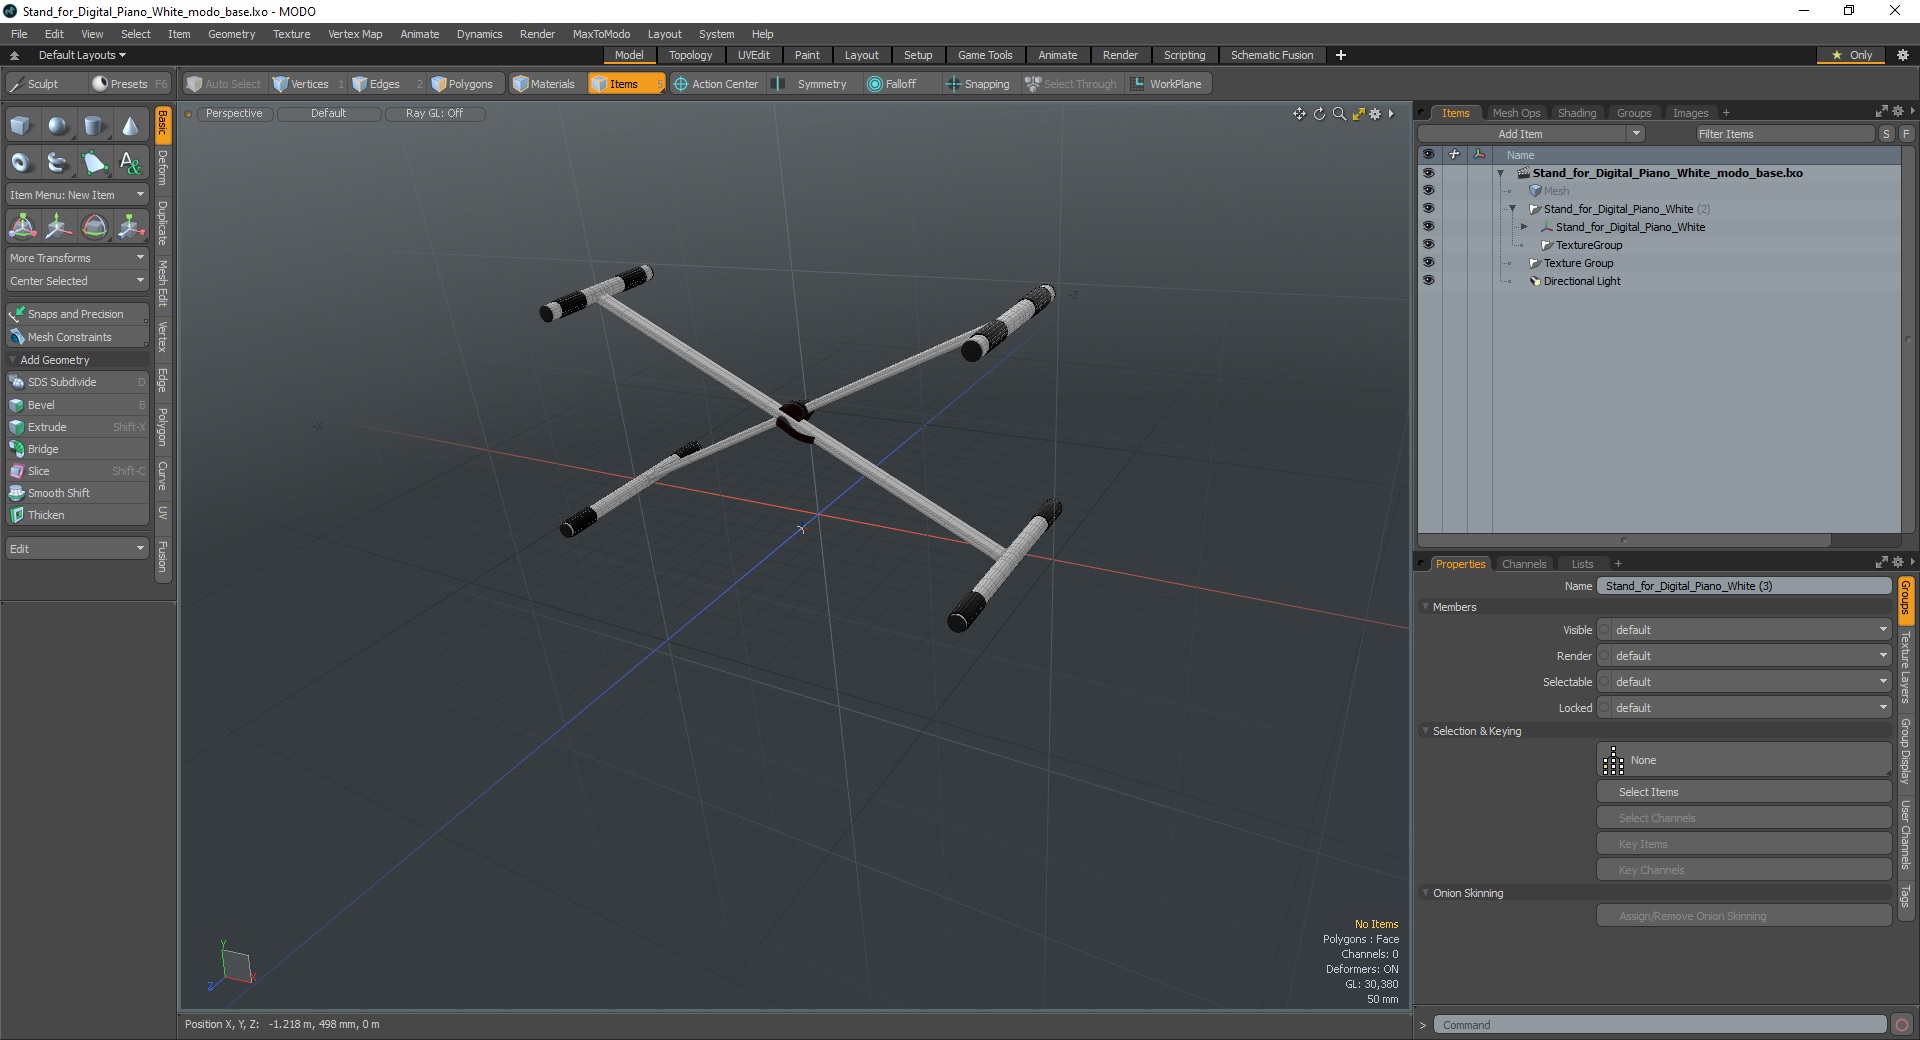This screenshot has height=1040, width=1920.
Task: Switch to the Shading tab
Action: pyautogui.click(x=1577, y=113)
